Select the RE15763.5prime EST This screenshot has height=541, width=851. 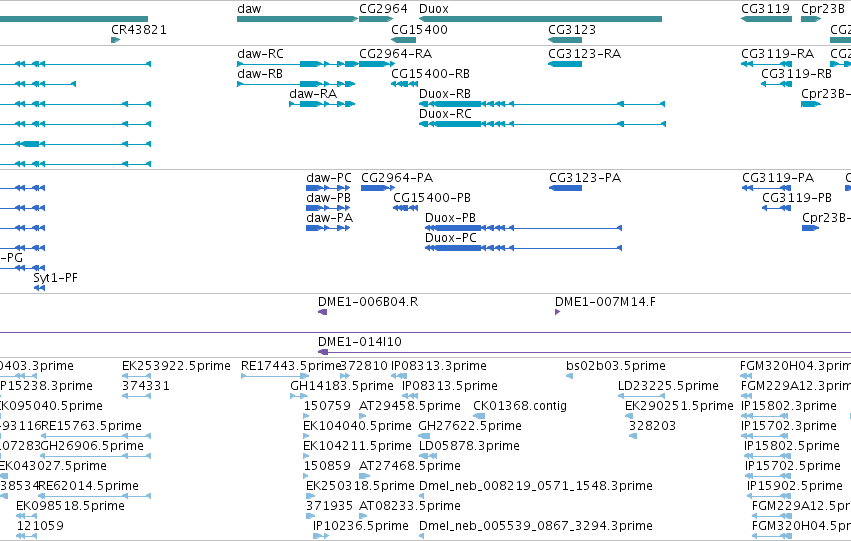tap(96, 436)
